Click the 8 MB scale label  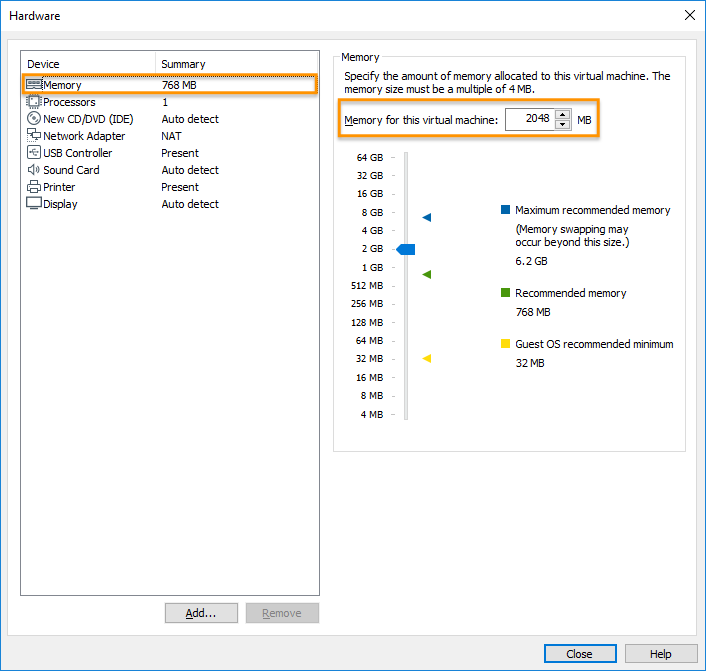(x=371, y=395)
